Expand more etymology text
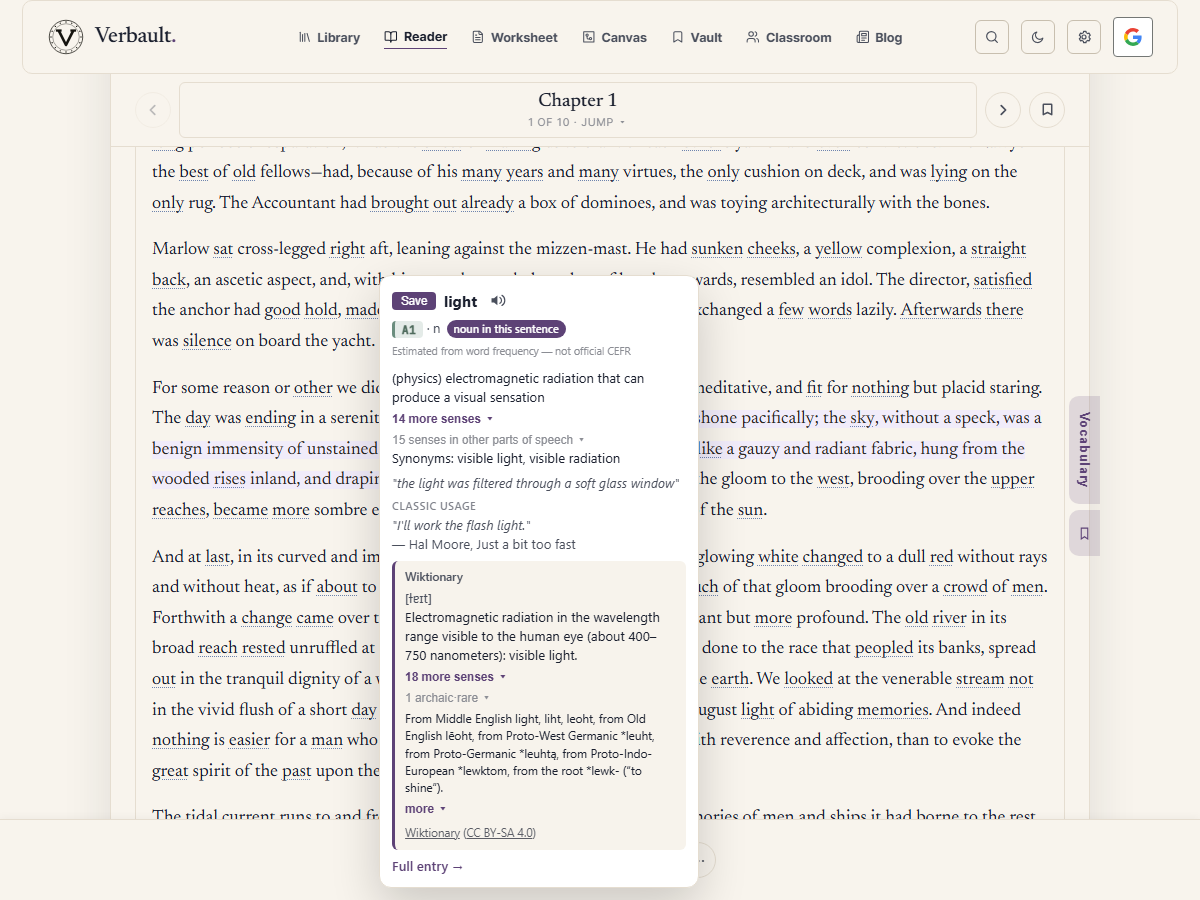Image resolution: width=1200 pixels, height=900 pixels. click(x=425, y=809)
